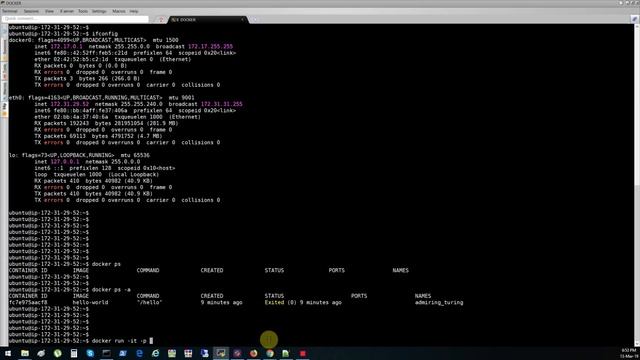The height and width of the screenshot is (360, 640).
Task: Click the container ID fc7e975aacf8
Action: coord(28,302)
